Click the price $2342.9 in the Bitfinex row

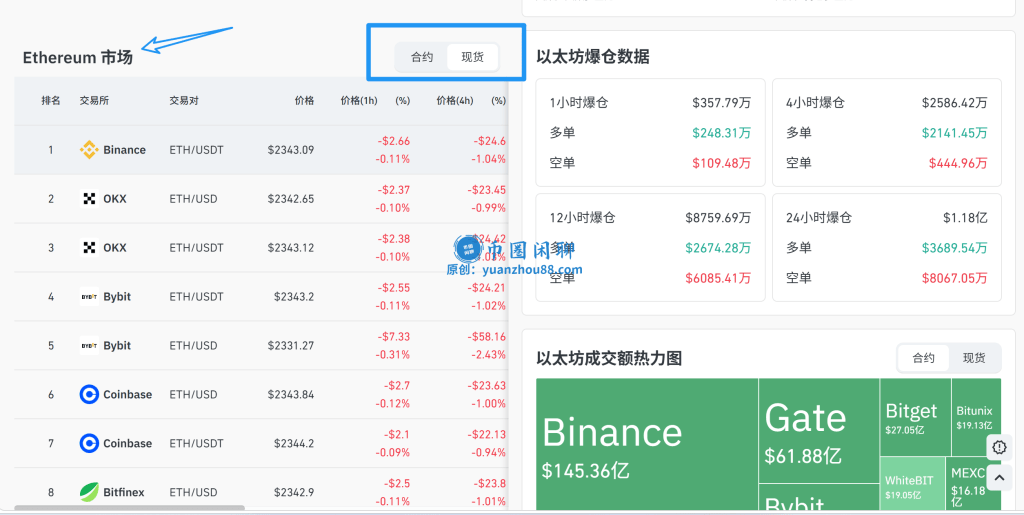294,492
